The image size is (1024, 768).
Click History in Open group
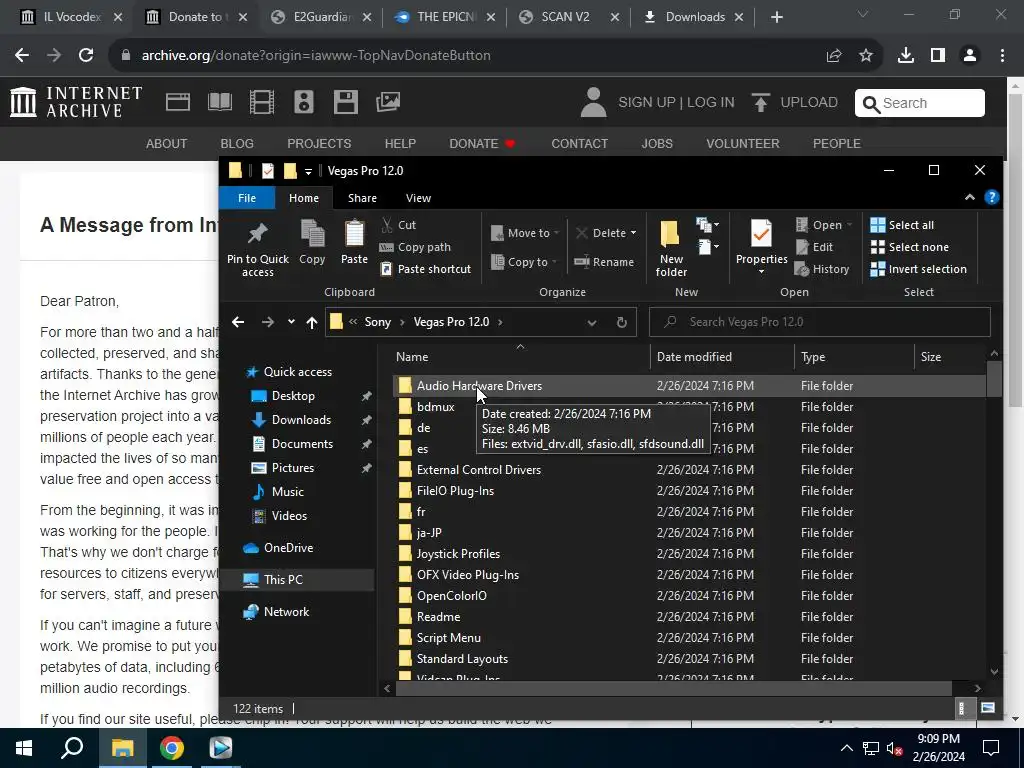point(822,269)
